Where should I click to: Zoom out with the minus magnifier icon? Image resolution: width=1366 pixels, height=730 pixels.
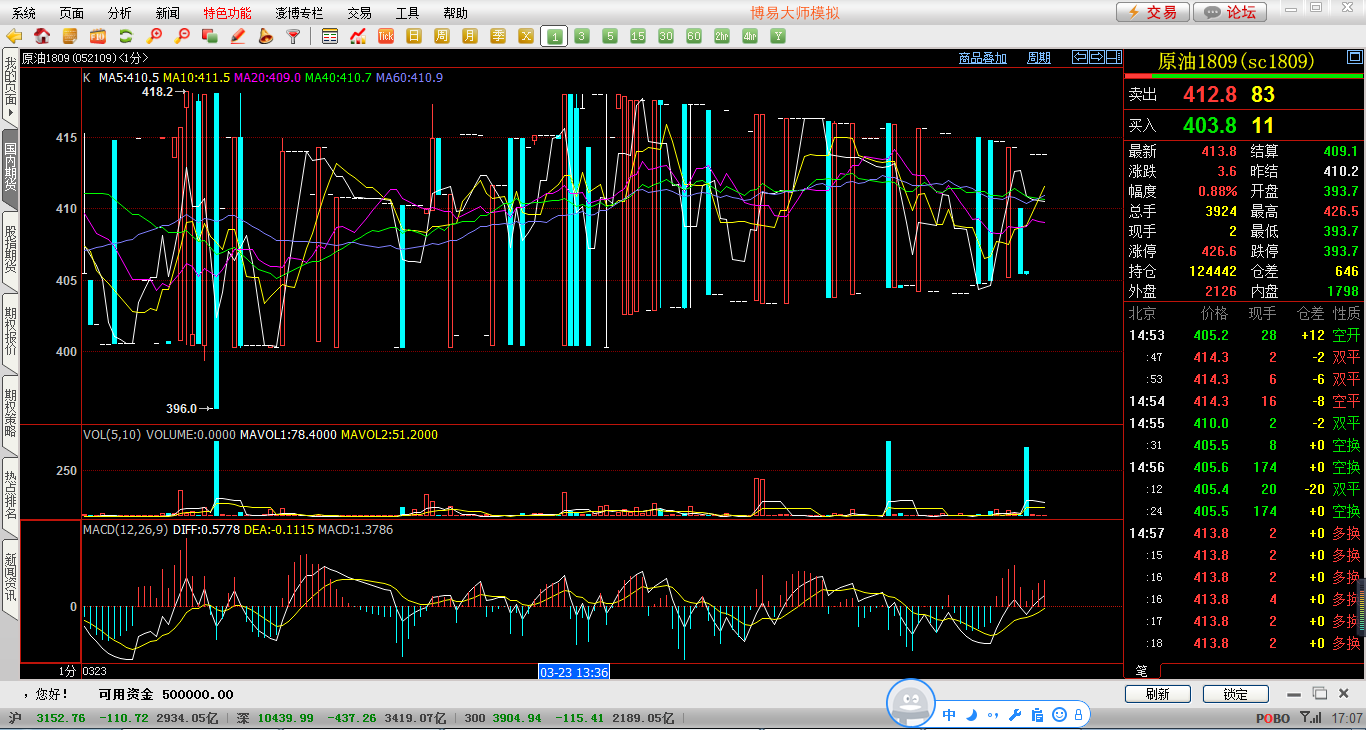(182, 36)
